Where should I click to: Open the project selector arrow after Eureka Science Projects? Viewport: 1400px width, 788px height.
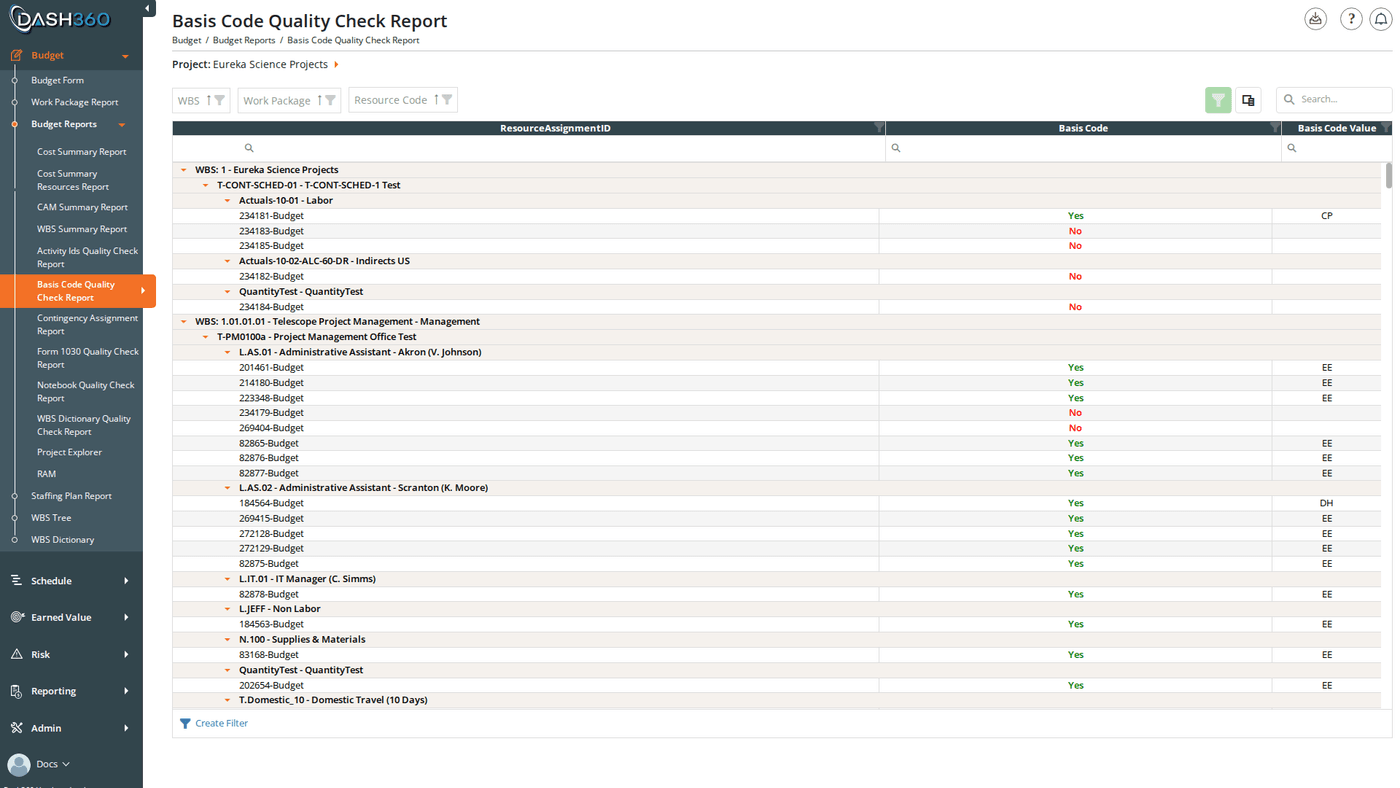point(336,65)
